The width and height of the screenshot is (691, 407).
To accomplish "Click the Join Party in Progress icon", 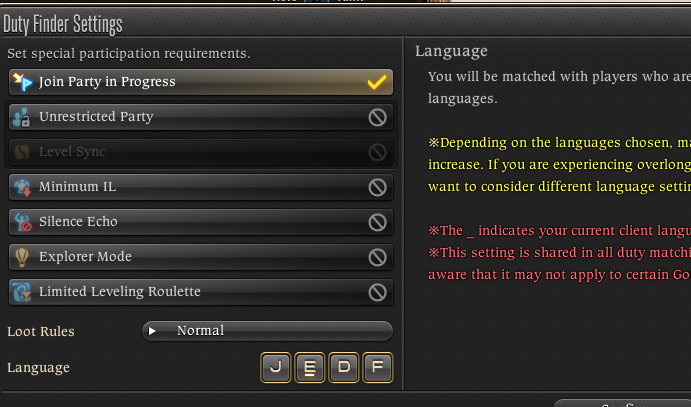I will click(x=22, y=82).
